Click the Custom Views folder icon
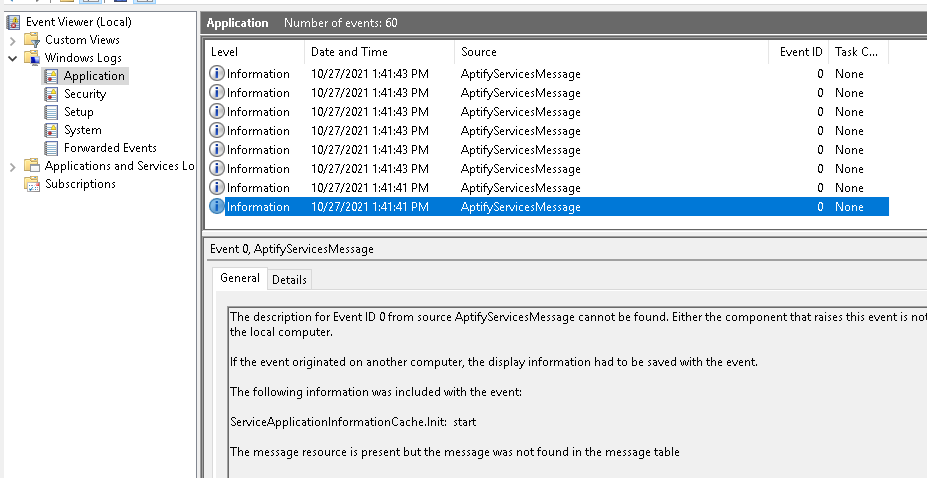927x478 pixels. 31,40
